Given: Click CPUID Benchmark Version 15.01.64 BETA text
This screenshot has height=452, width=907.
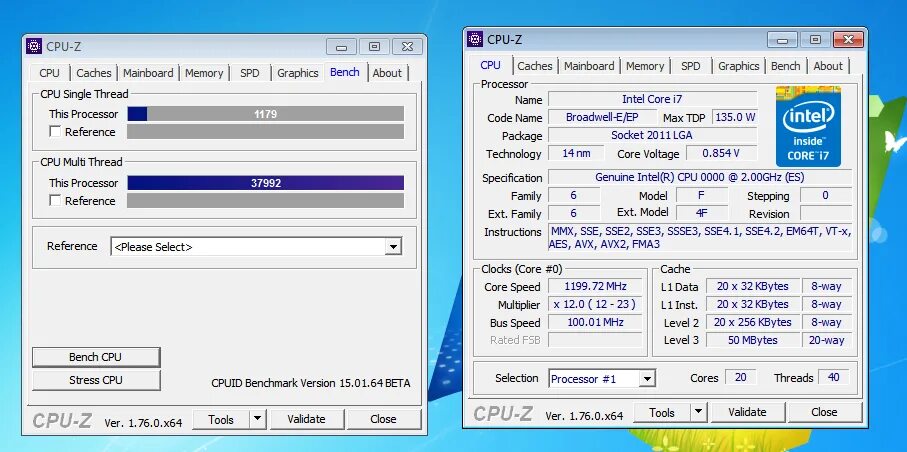Looking at the screenshot, I should click(311, 383).
